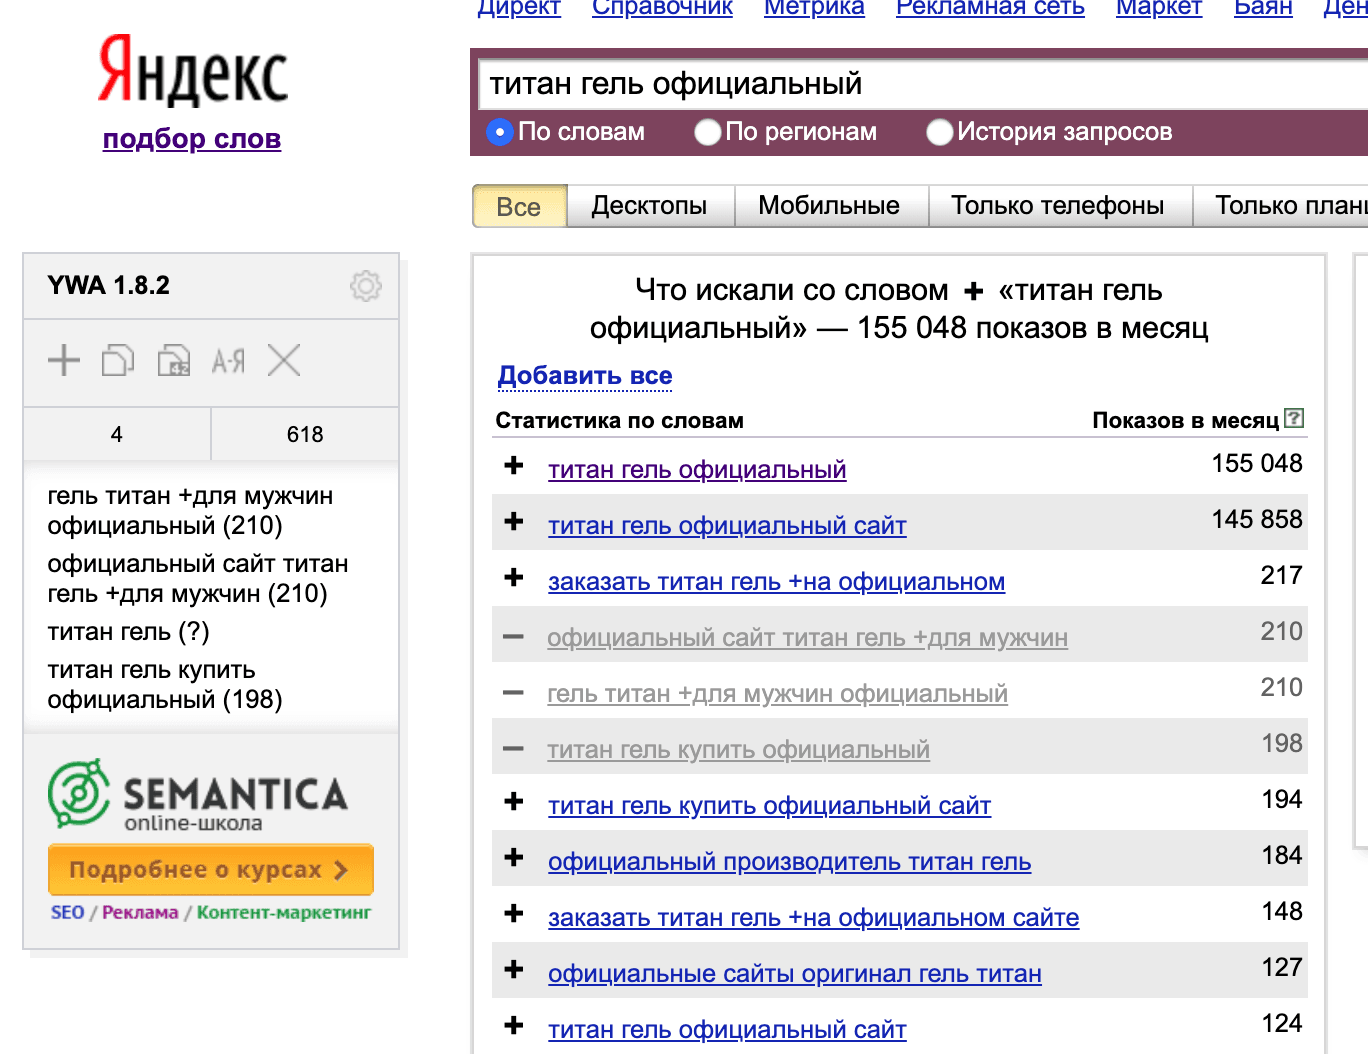Add 'заказать титан гель +на официальном сайте' plus
Viewport: 1368px width, 1054px height.
tap(514, 913)
